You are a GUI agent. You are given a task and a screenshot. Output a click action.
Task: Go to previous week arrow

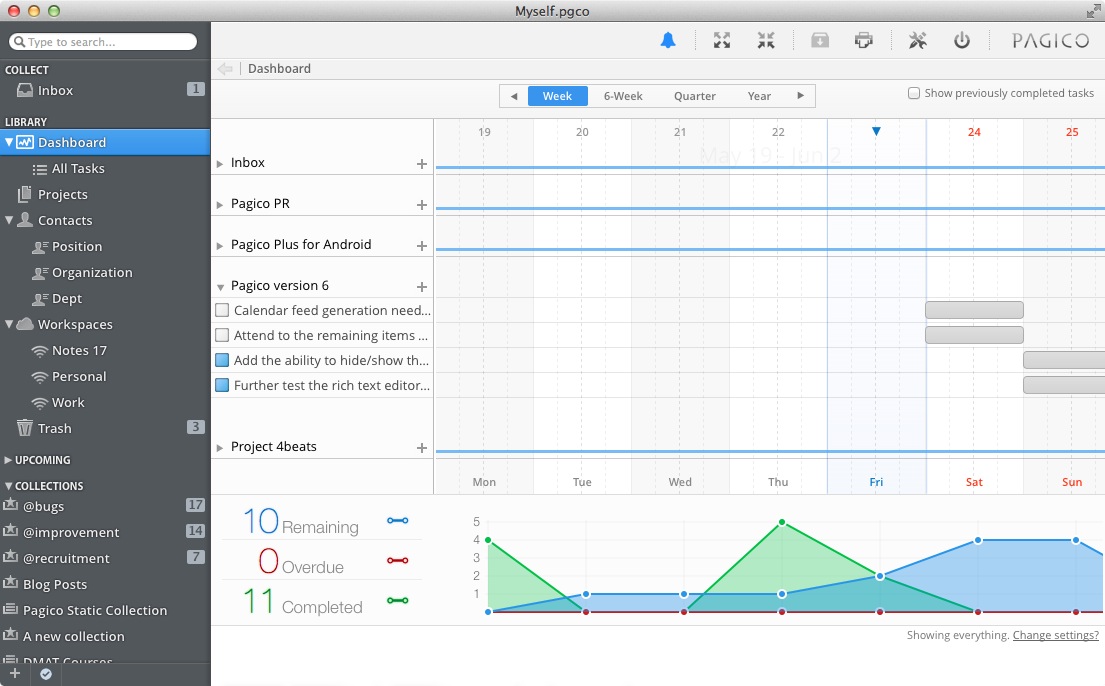point(514,96)
